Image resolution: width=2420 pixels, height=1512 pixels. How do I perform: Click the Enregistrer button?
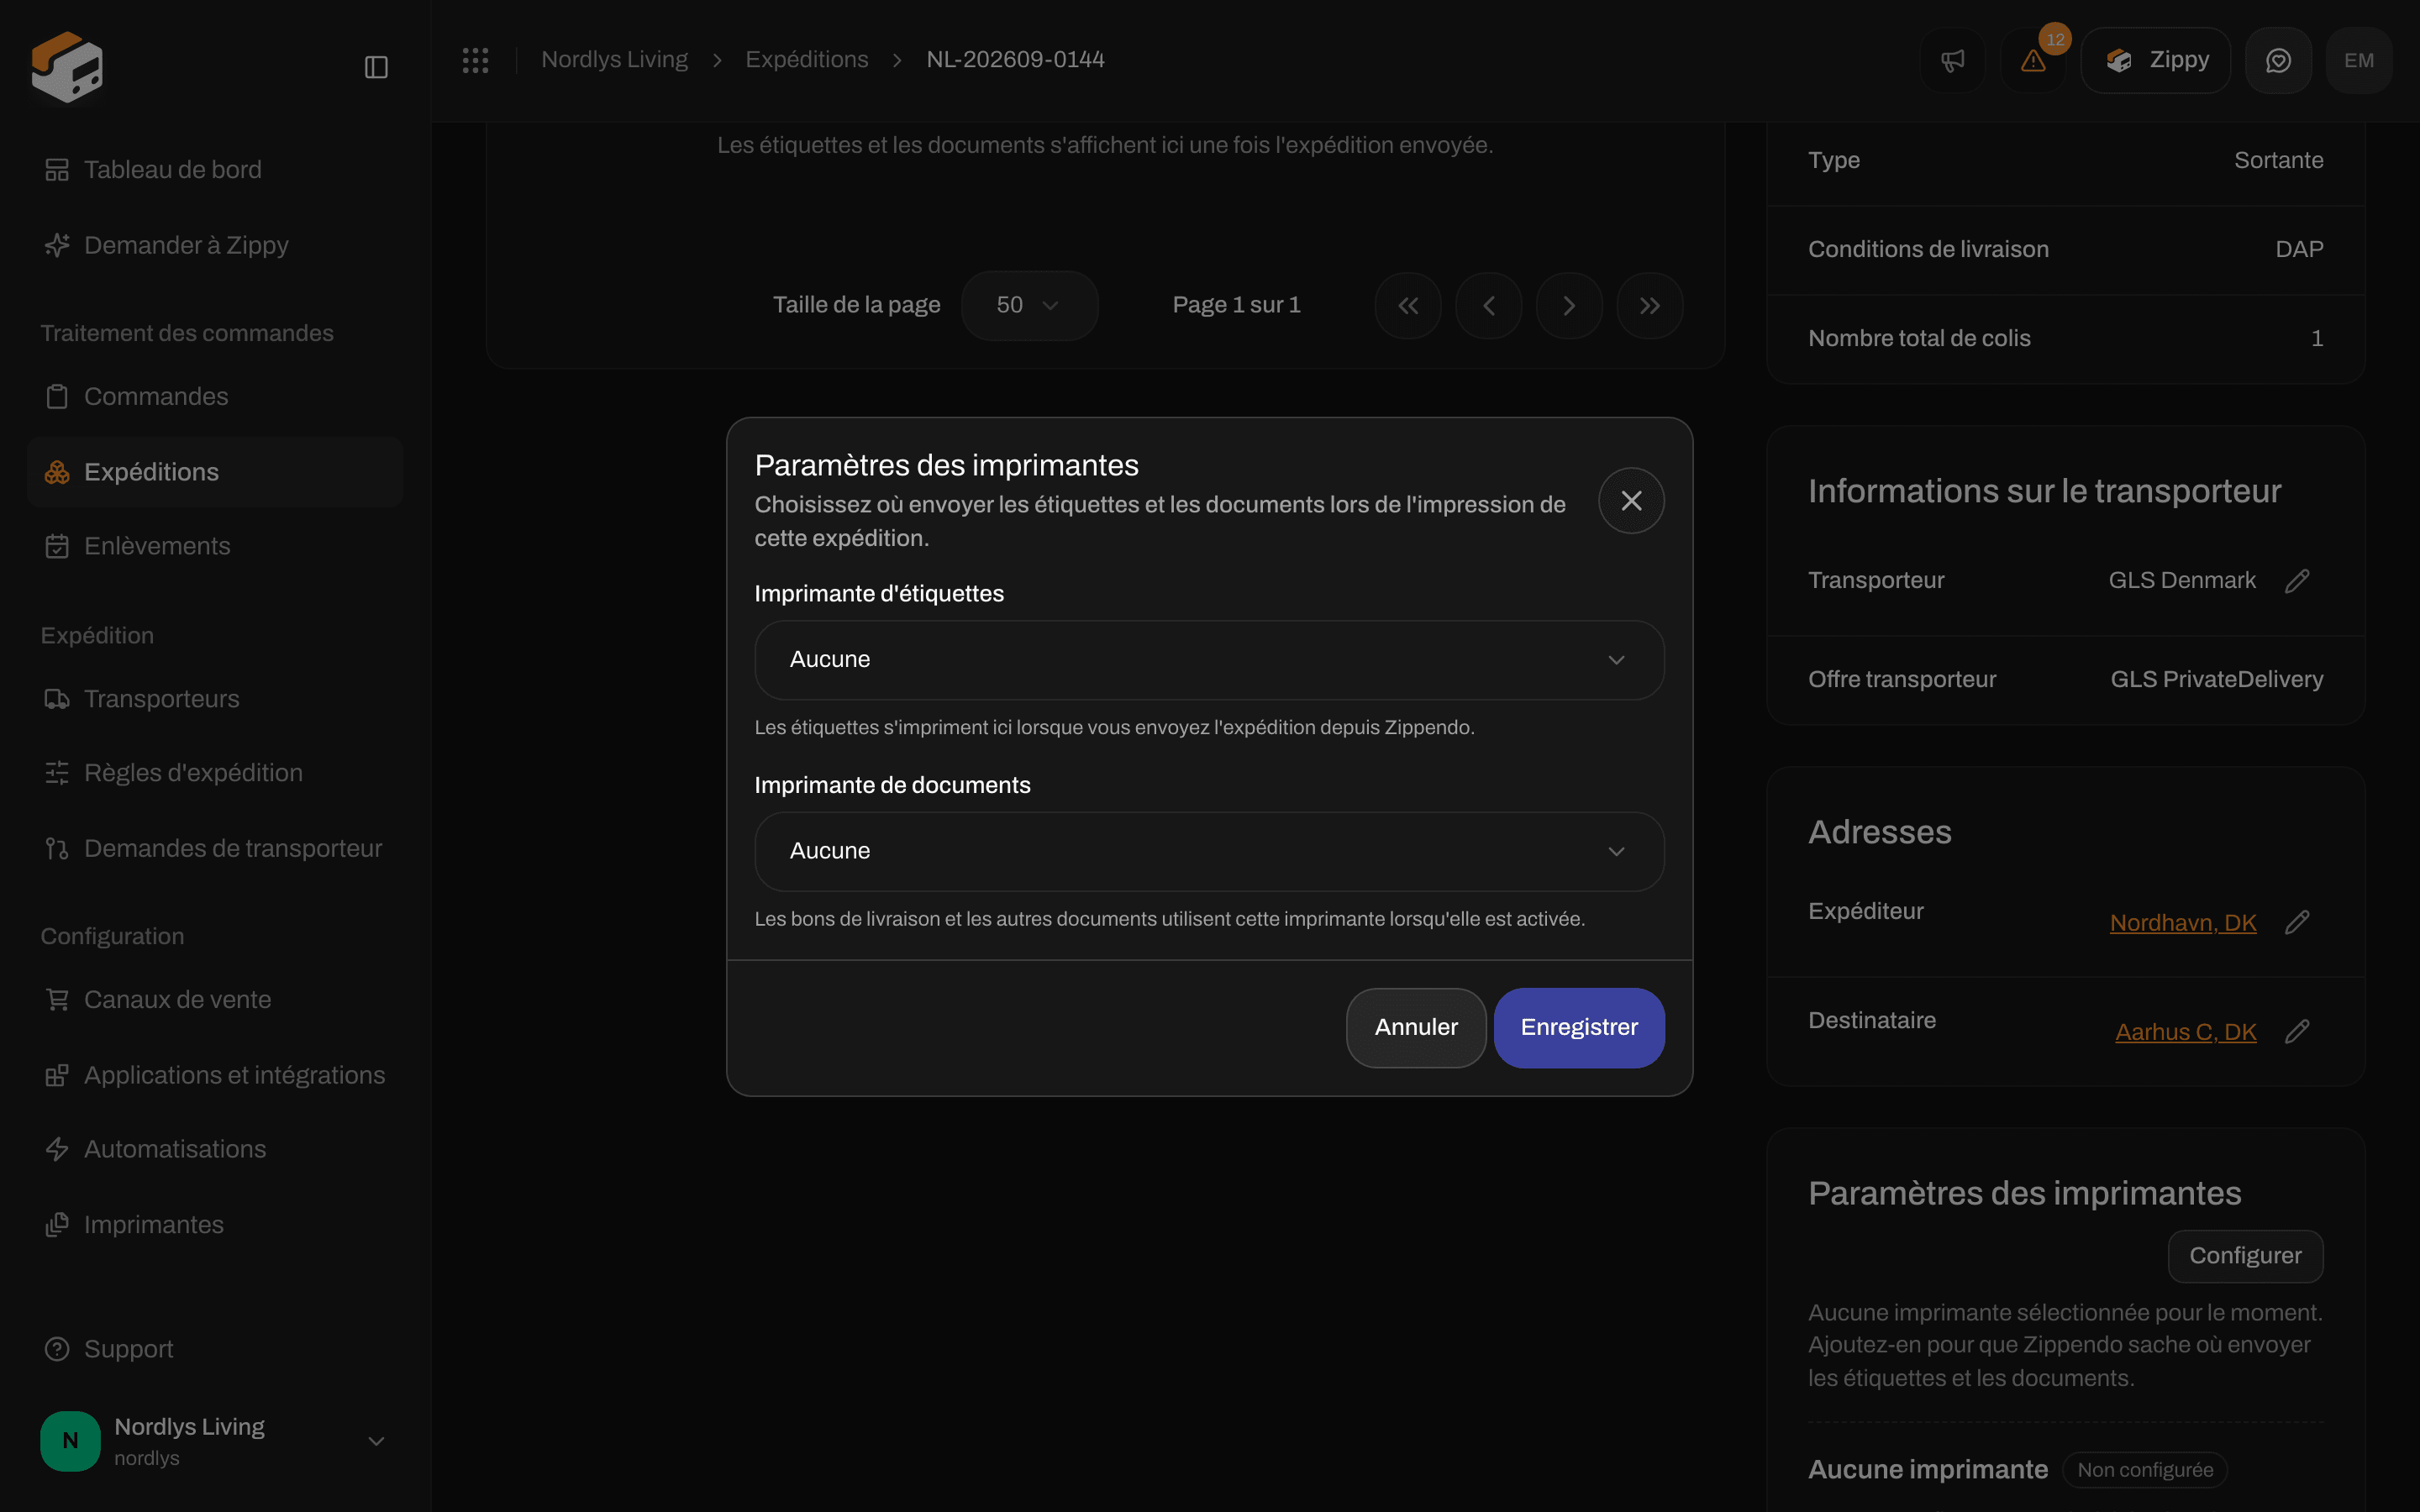pos(1579,1028)
